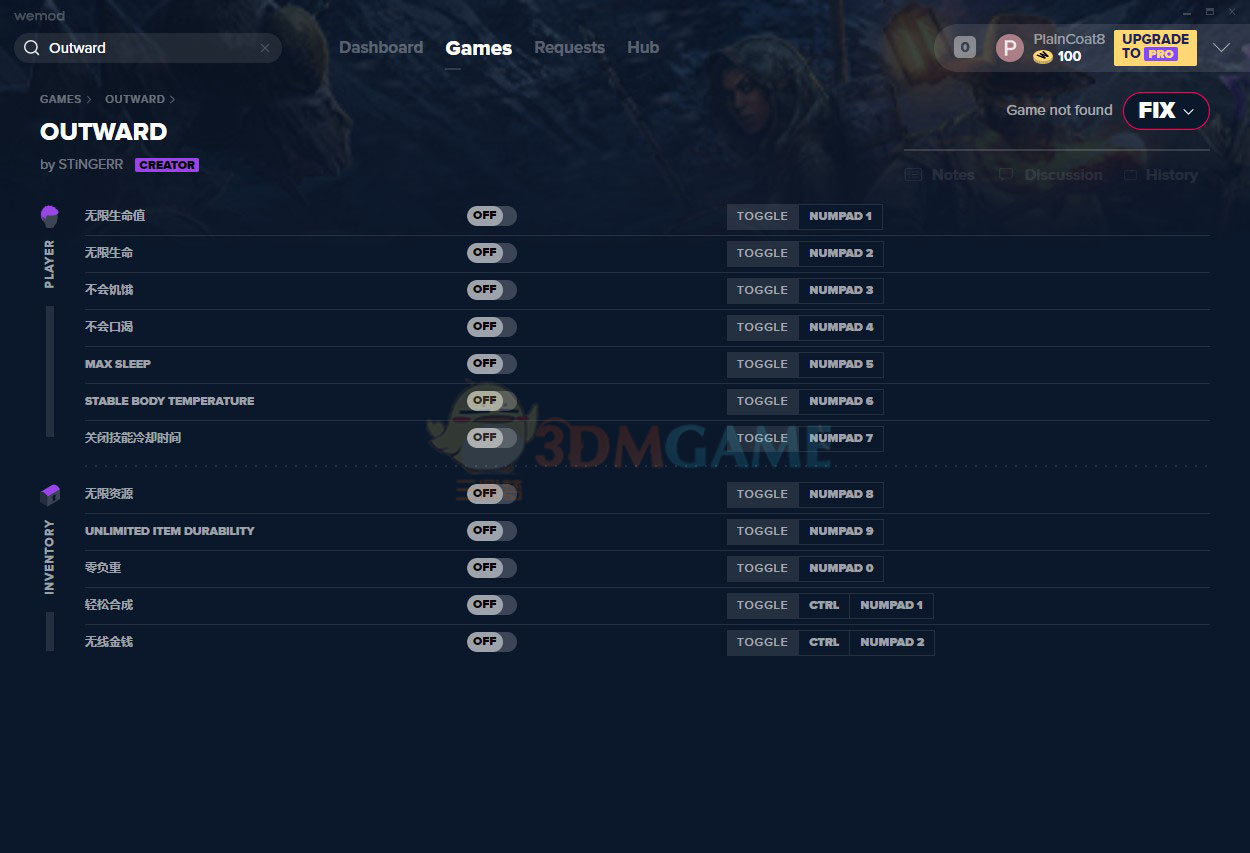1250x853 pixels.
Task: Change the NUMPAD 0 hotkey binding
Action: (x=841, y=568)
